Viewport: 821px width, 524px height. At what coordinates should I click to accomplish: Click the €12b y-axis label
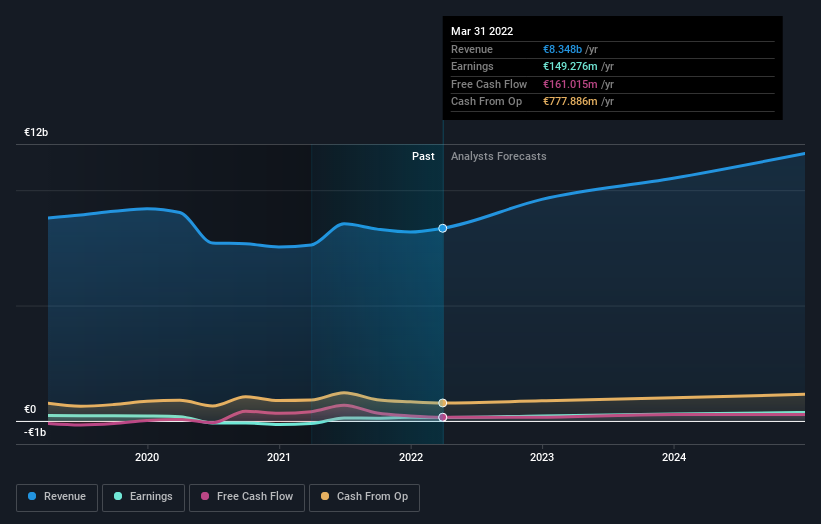tap(36, 132)
